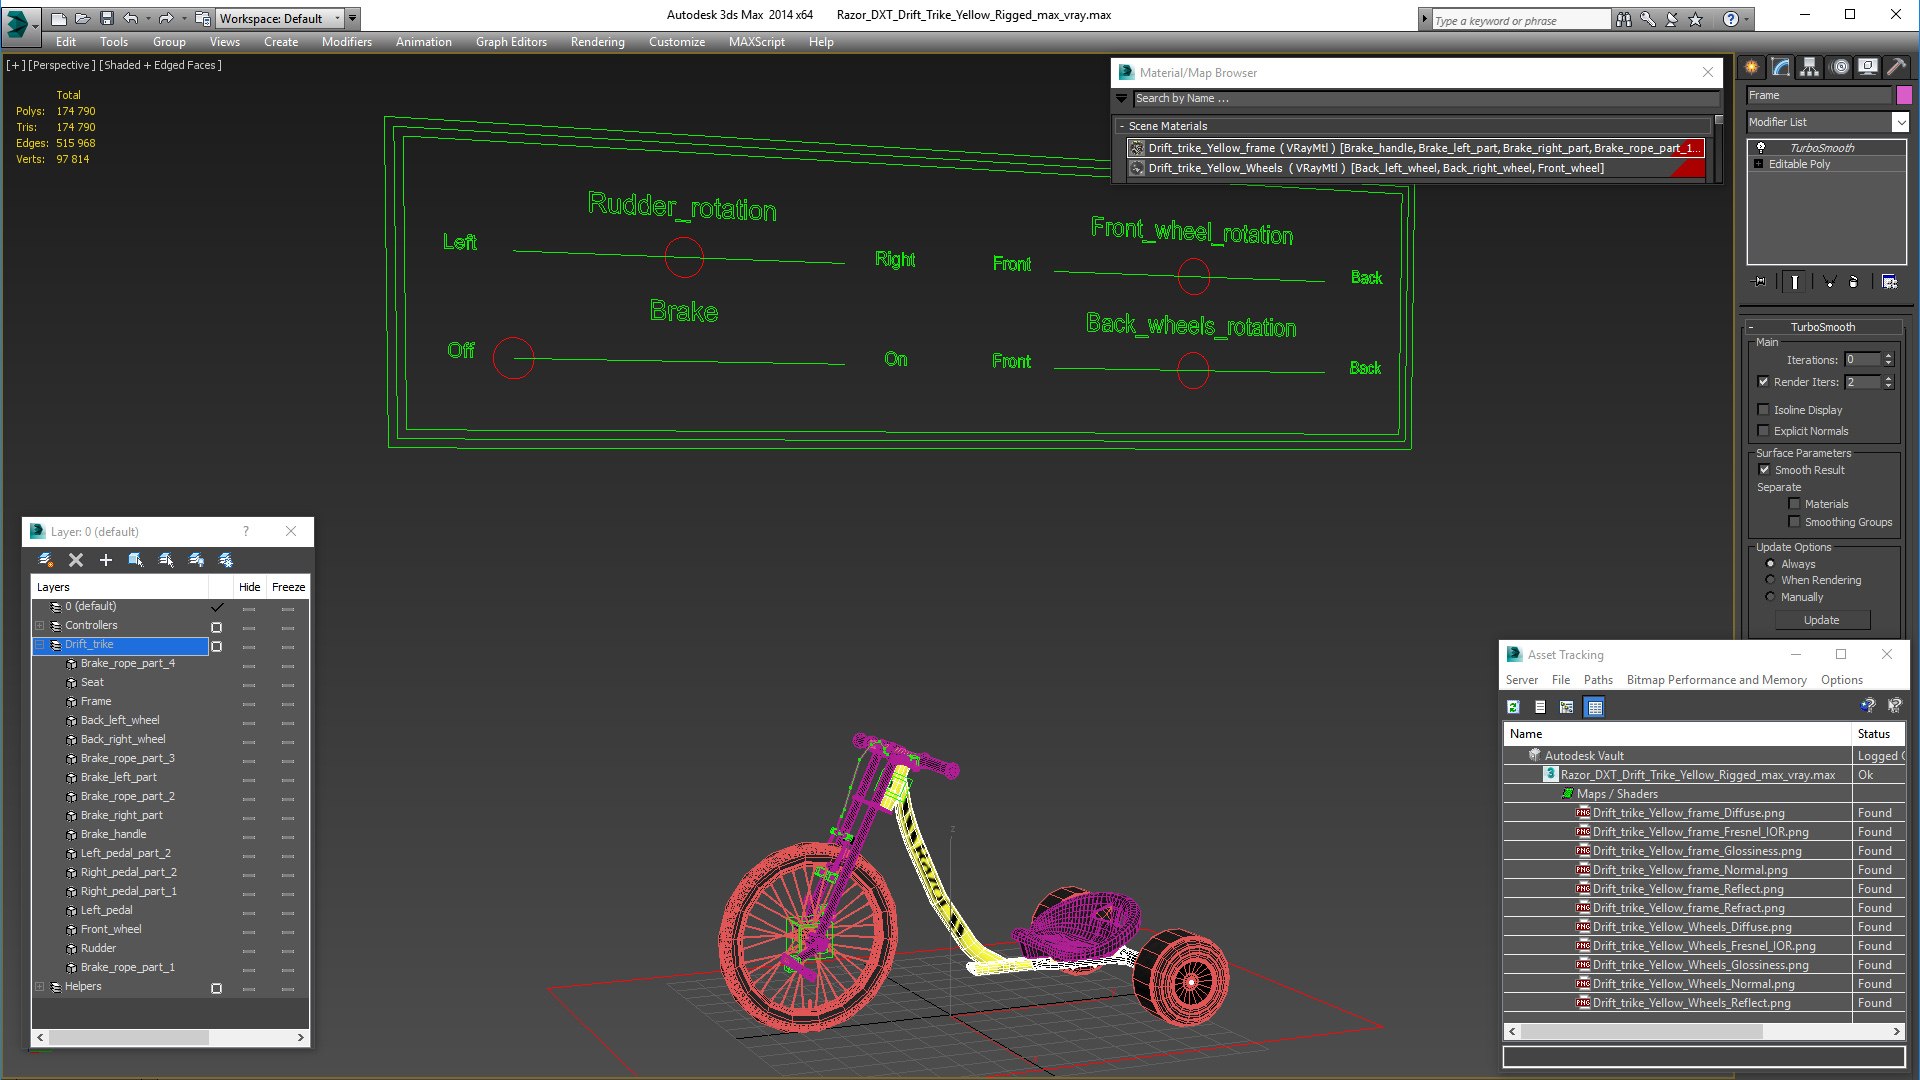1920x1080 pixels.
Task: Click the Update button
Action: click(x=1821, y=620)
